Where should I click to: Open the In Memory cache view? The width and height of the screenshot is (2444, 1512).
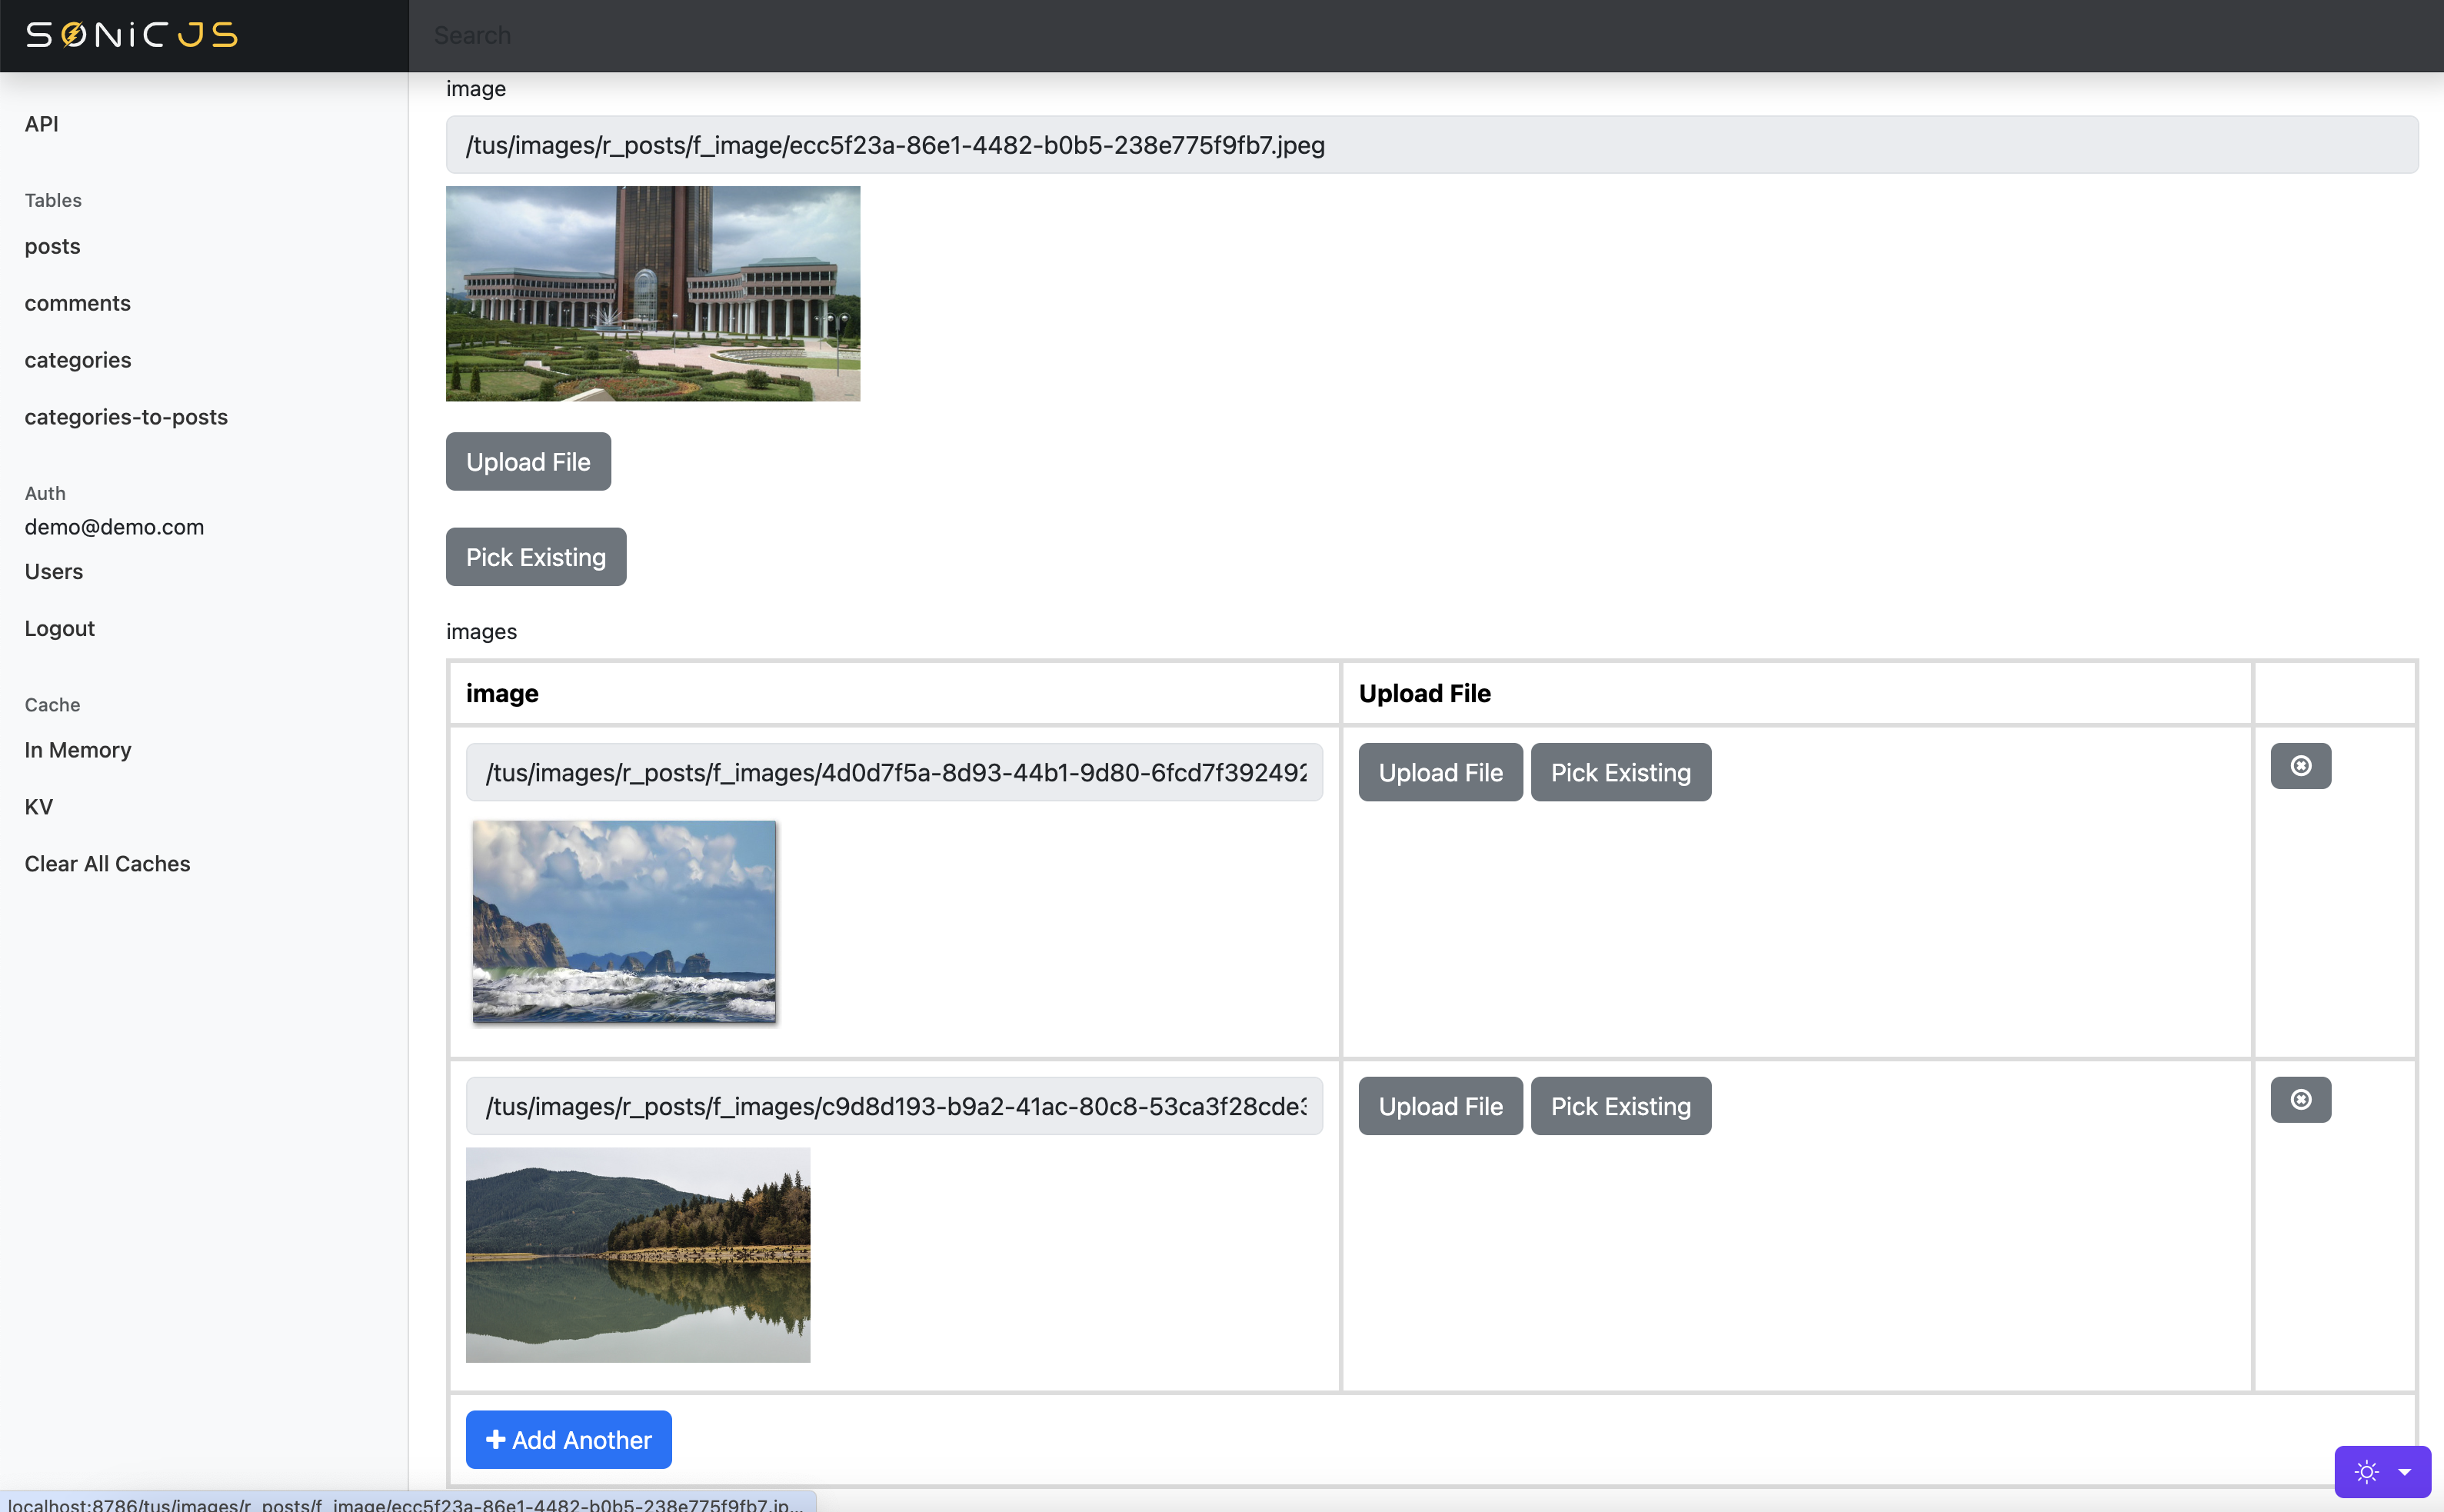point(77,749)
